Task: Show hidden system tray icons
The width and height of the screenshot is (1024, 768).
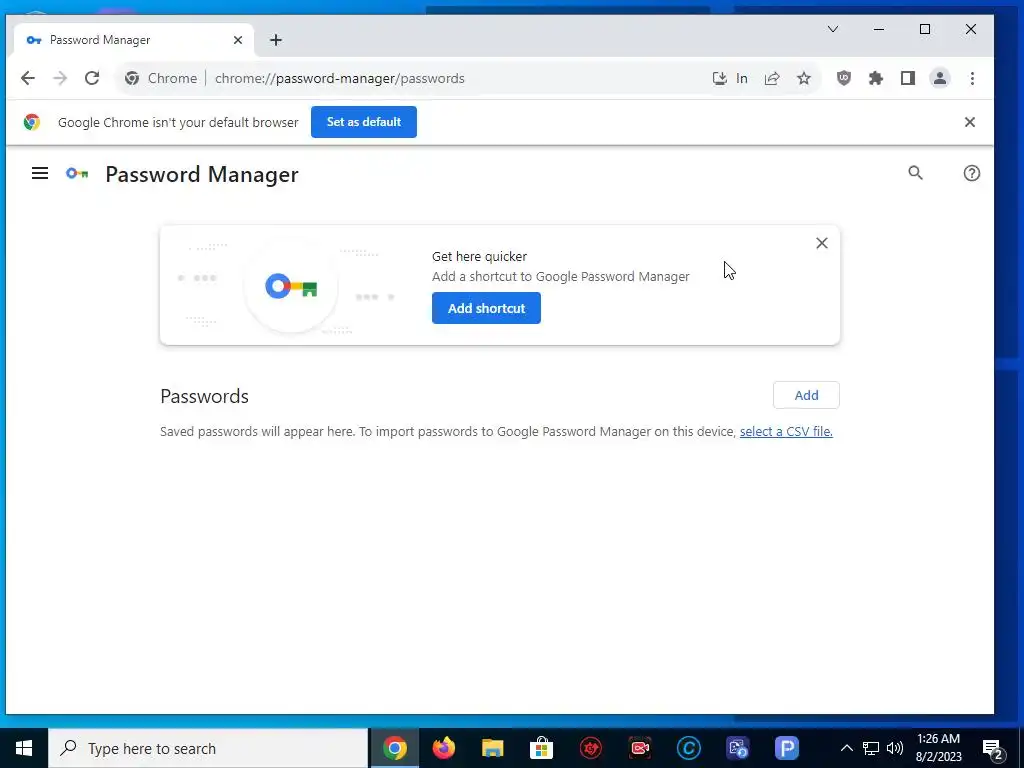Action: [x=846, y=748]
